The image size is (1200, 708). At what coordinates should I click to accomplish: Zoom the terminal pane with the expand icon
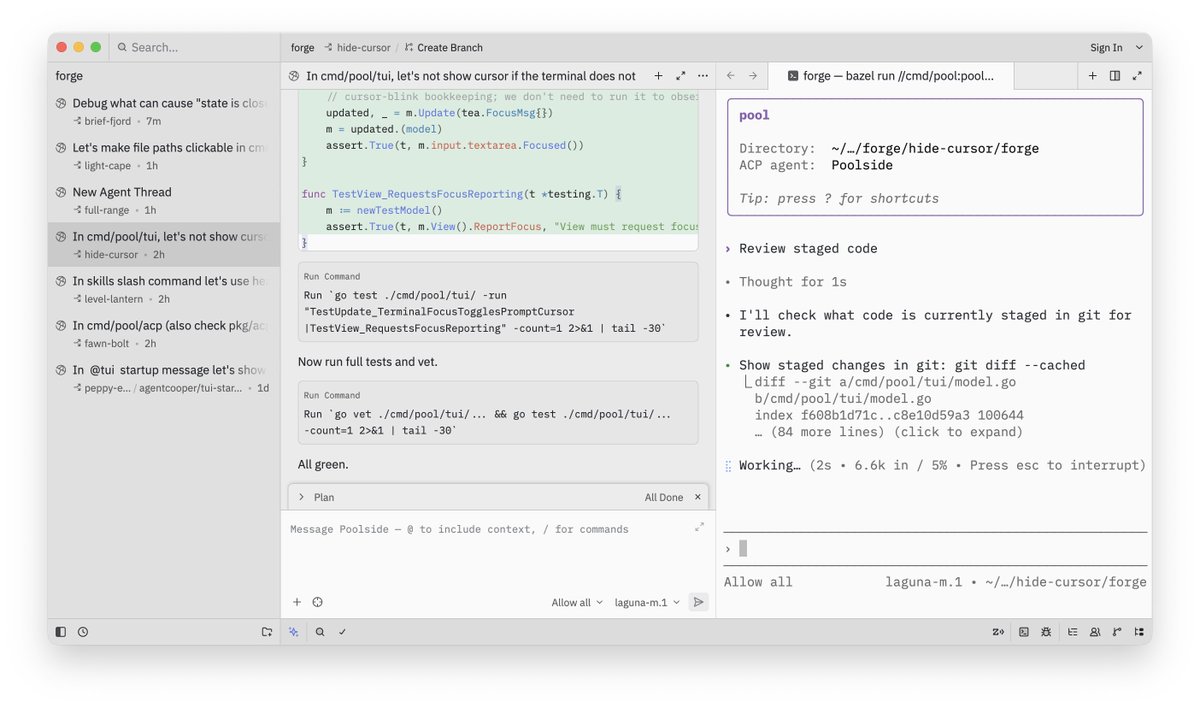pyautogui.click(x=1137, y=76)
